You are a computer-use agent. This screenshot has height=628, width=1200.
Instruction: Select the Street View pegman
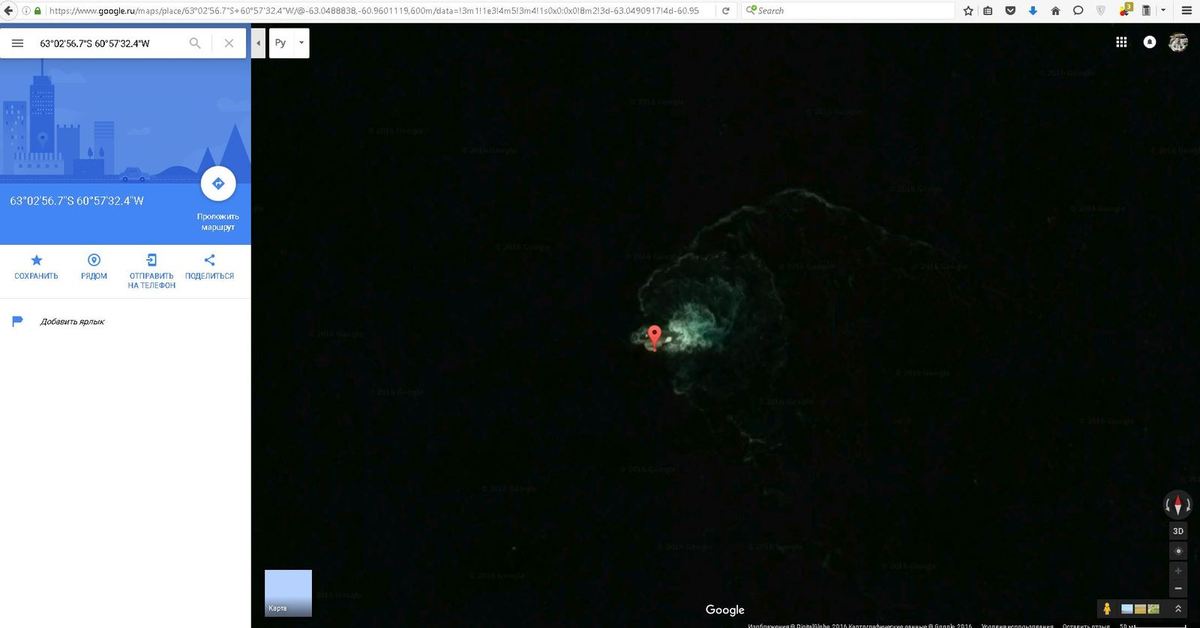[x=1107, y=609]
